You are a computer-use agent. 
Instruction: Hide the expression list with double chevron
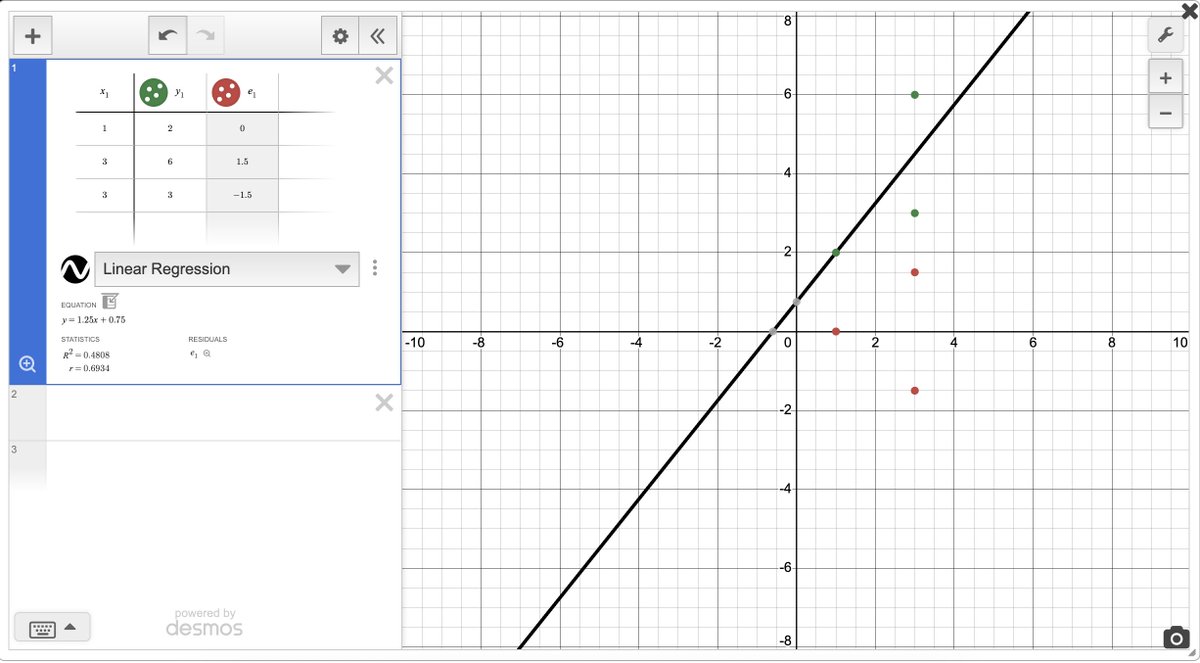point(377,36)
